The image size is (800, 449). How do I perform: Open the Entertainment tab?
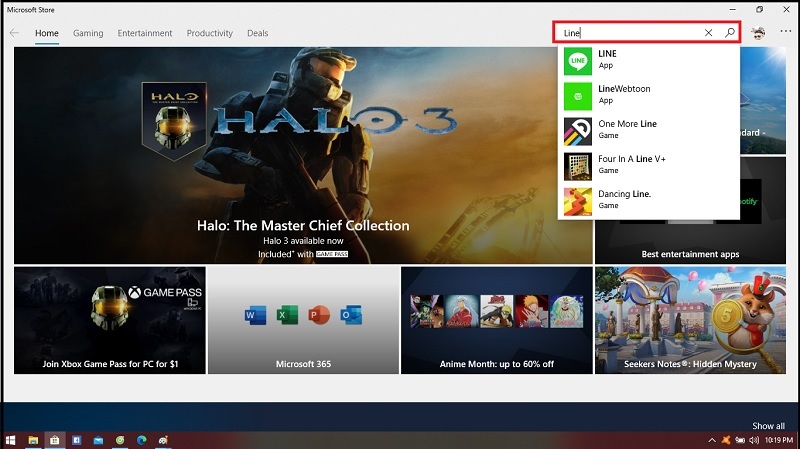click(x=145, y=33)
